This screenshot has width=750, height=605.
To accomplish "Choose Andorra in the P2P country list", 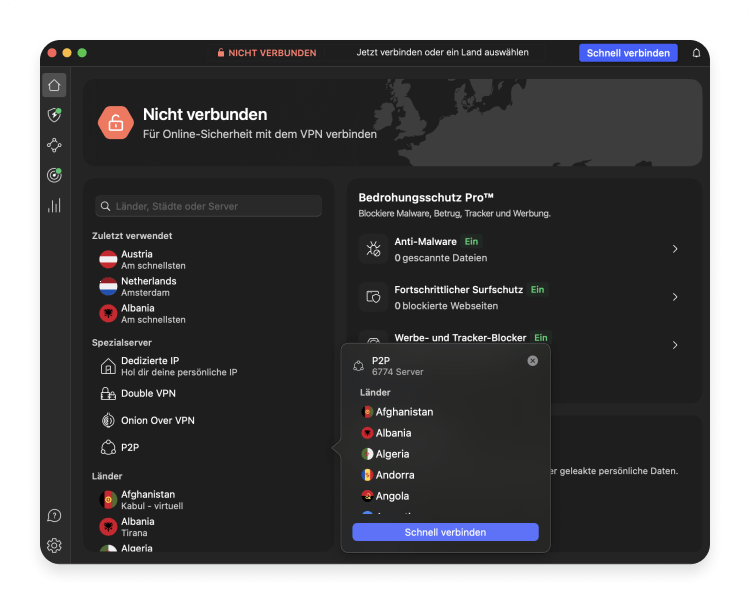I will (x=394, y=475).
